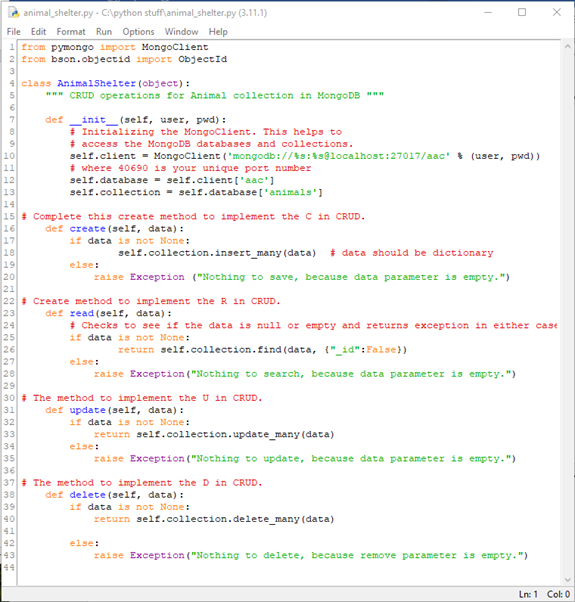Image resolution: width=575 pixels, height=602 pixels.
Task: Click line number 10 in the gutter
Action: [9, 156]
